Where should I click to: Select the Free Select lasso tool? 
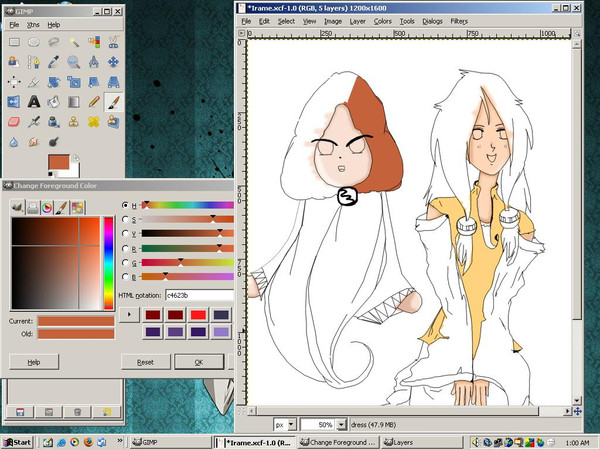54,42
